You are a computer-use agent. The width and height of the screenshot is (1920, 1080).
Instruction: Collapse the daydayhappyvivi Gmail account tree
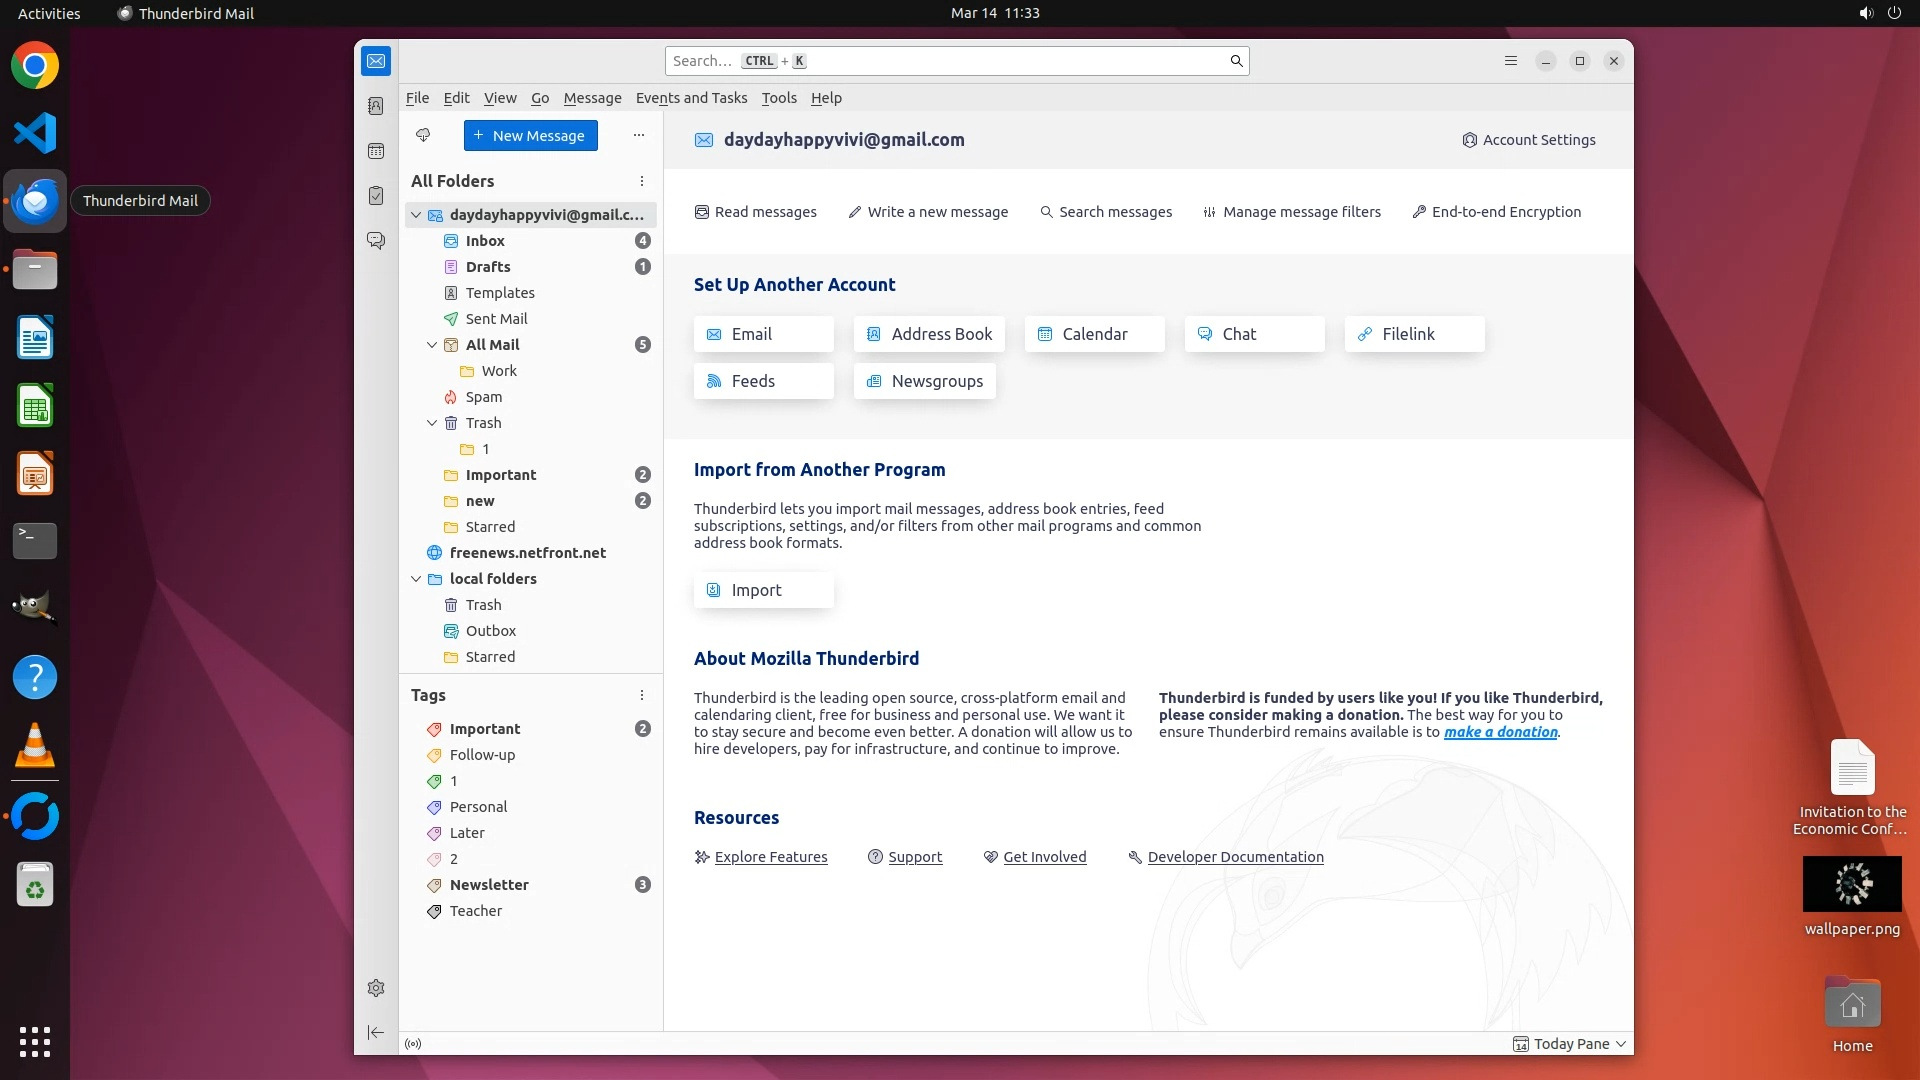tap(416, 215)
